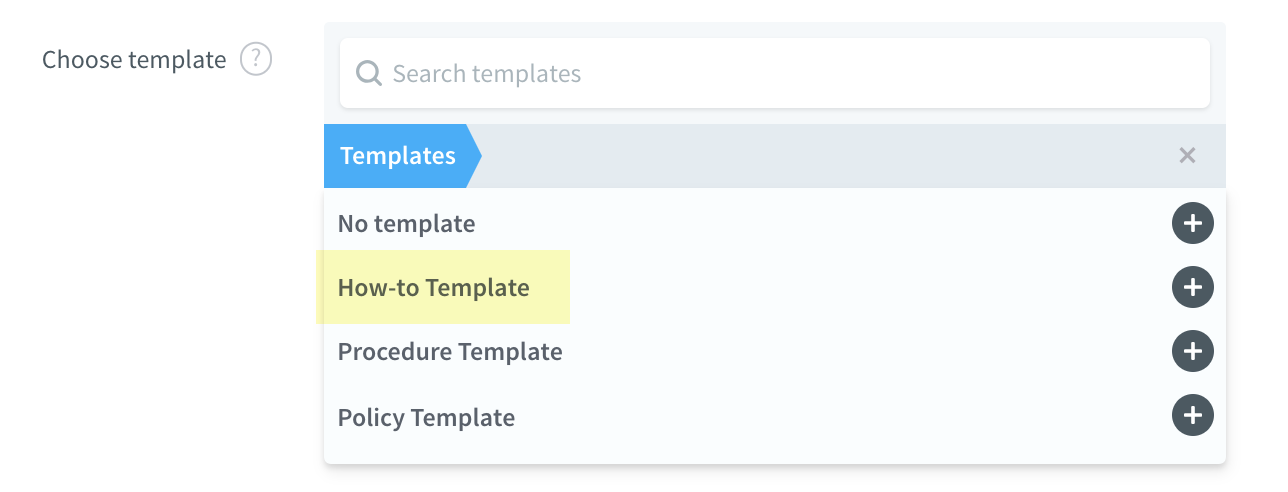Screen dimensions: 1288x492
Task: Add No template with its plus icon
Action: (x=1192, y=224)
